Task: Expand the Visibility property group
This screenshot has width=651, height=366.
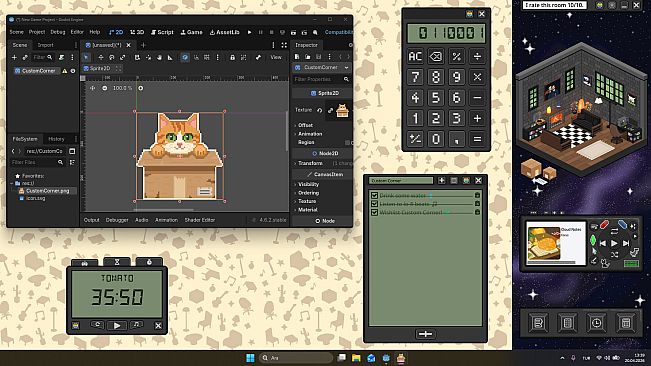Action: tap(308, 184)
